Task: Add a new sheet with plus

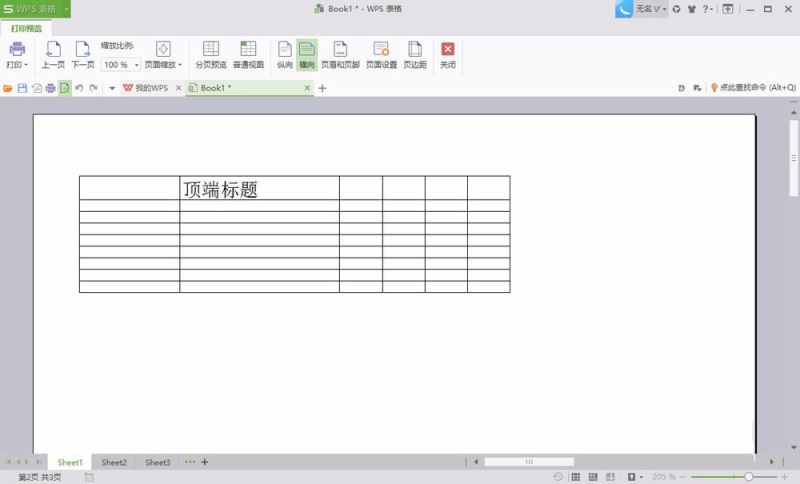Action: coord(205,462)
